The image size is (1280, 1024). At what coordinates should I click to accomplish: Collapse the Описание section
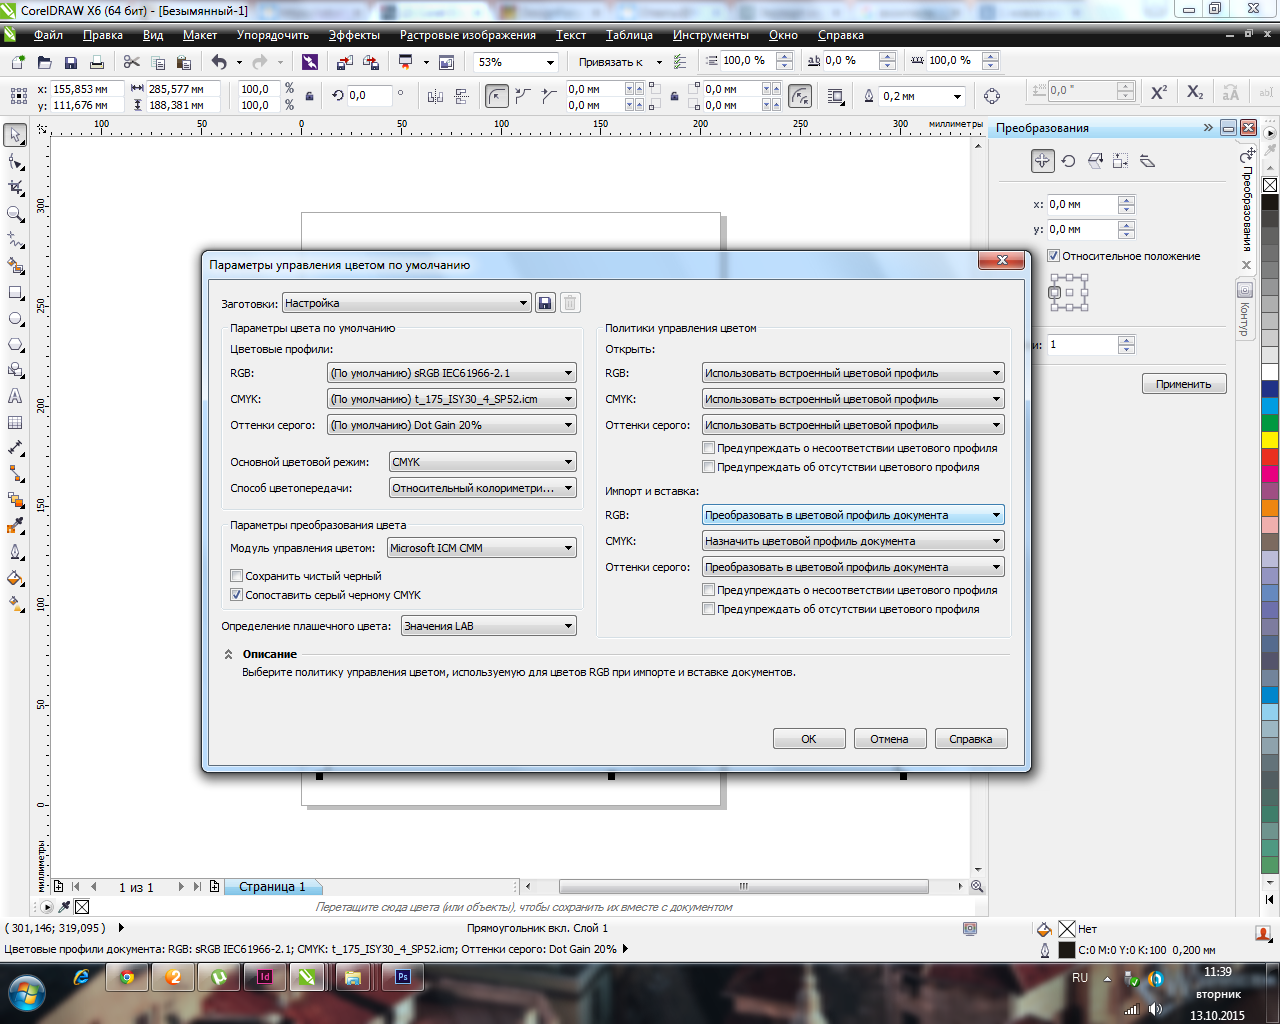click(228, 654)
